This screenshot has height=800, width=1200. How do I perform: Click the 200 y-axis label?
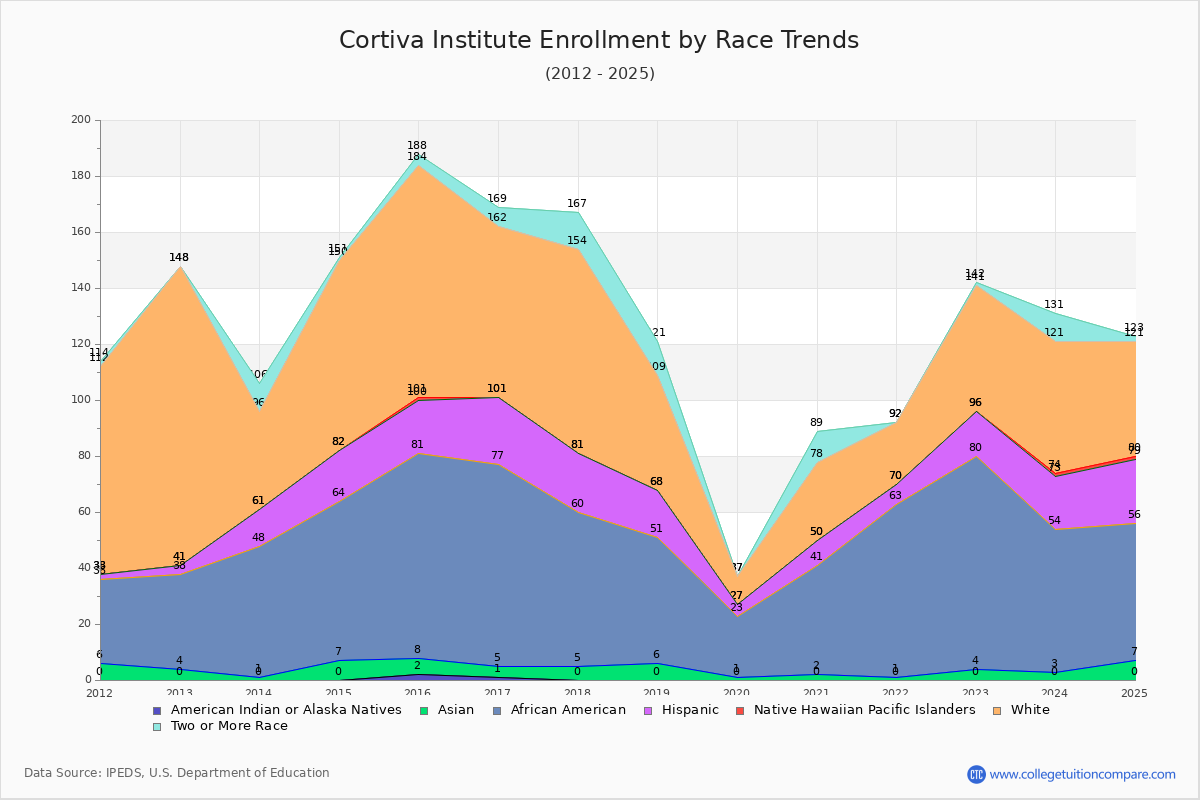coord(81,120)
